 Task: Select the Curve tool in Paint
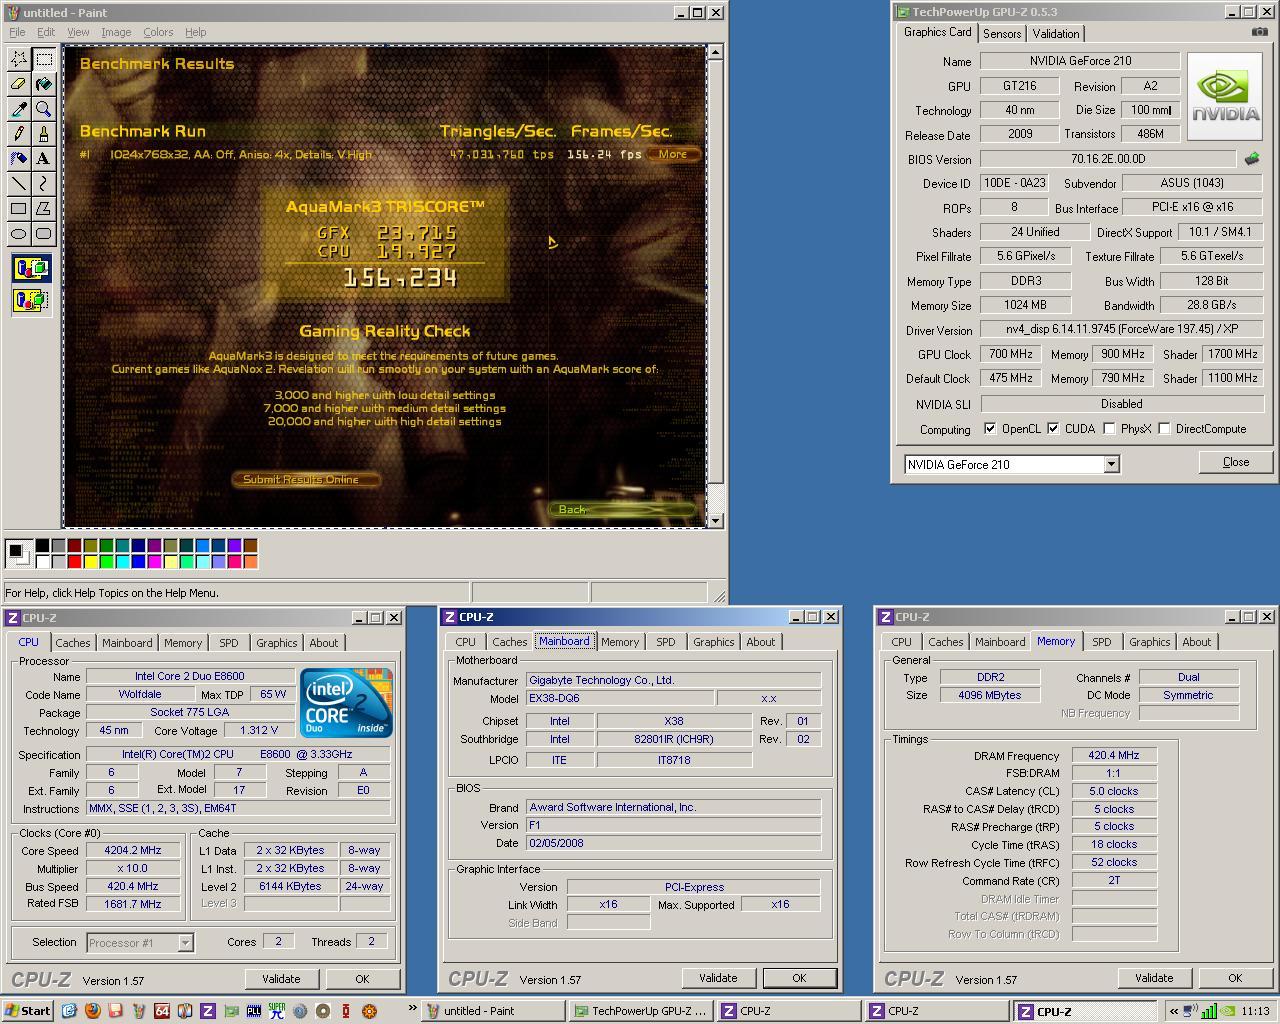[43, 183]
